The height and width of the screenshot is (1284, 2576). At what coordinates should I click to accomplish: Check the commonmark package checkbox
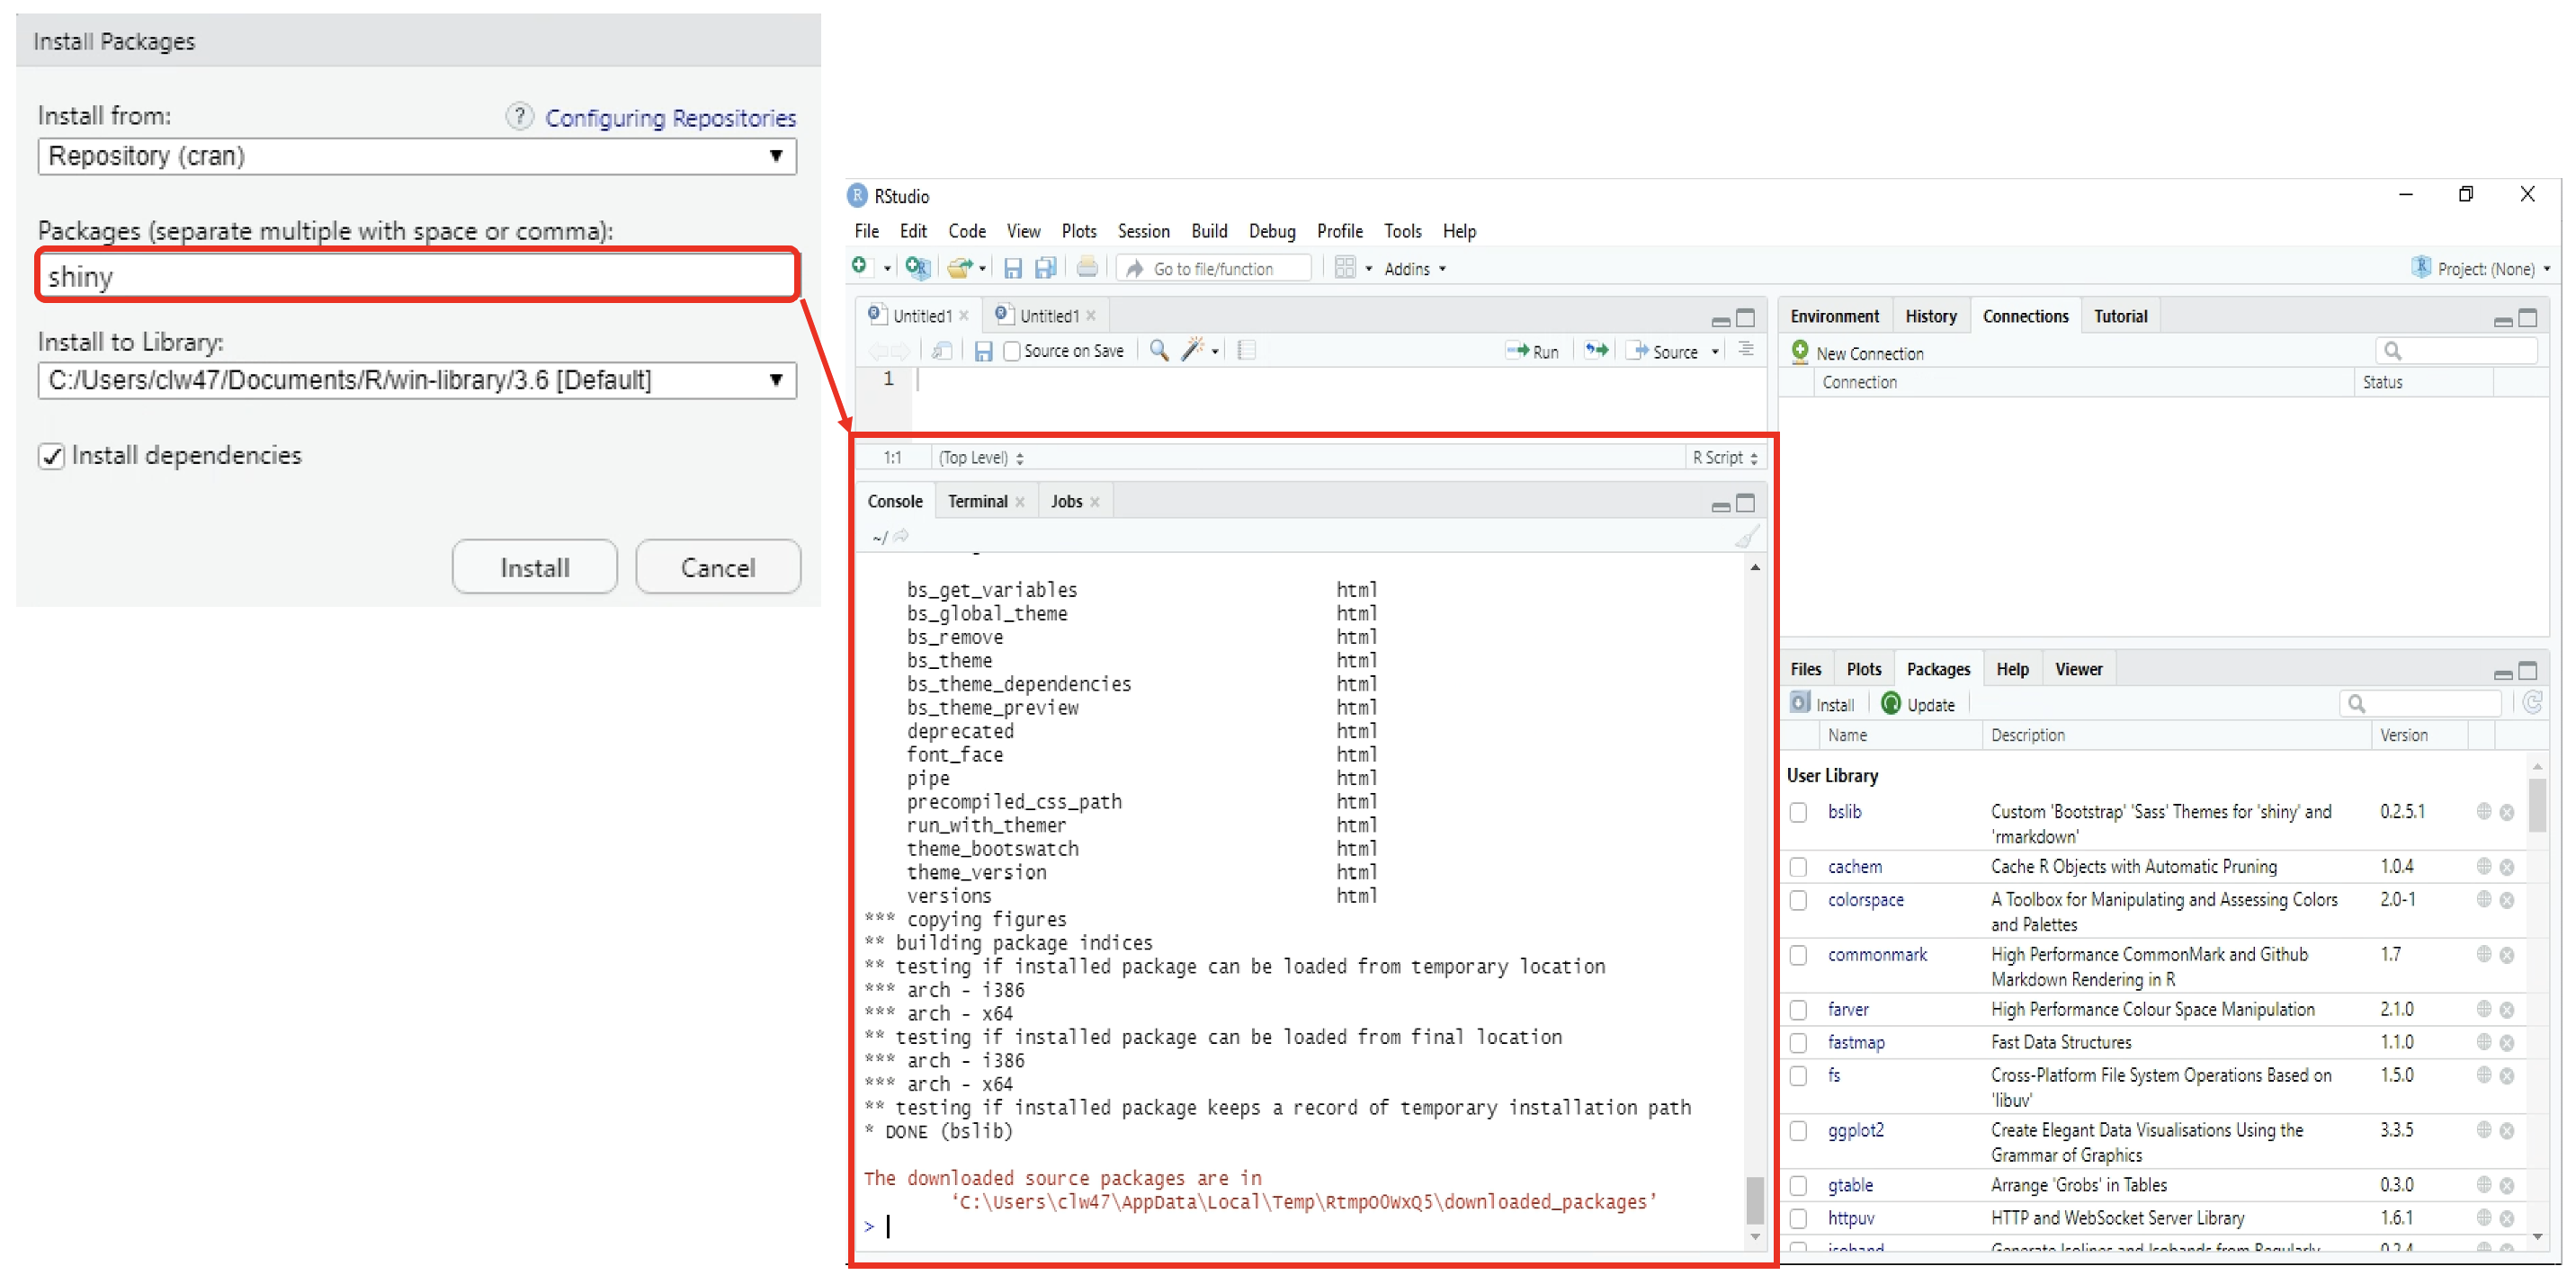pos(1798,956)
